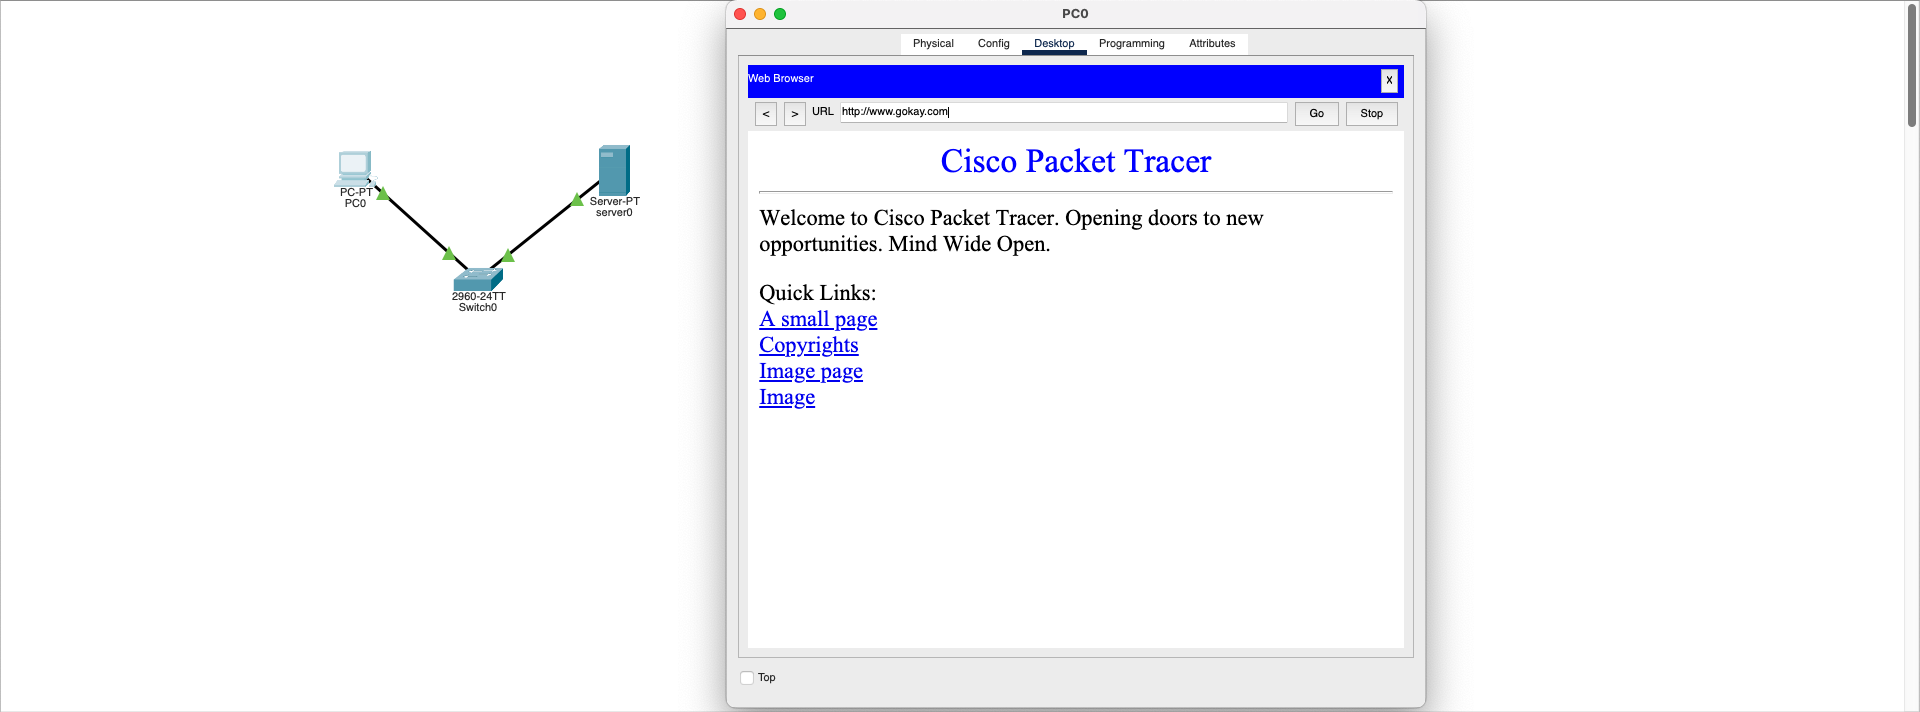Select the PC0 computer icon
The image size is (1920, 712).
pyautogui.click(x=354, y=168)
